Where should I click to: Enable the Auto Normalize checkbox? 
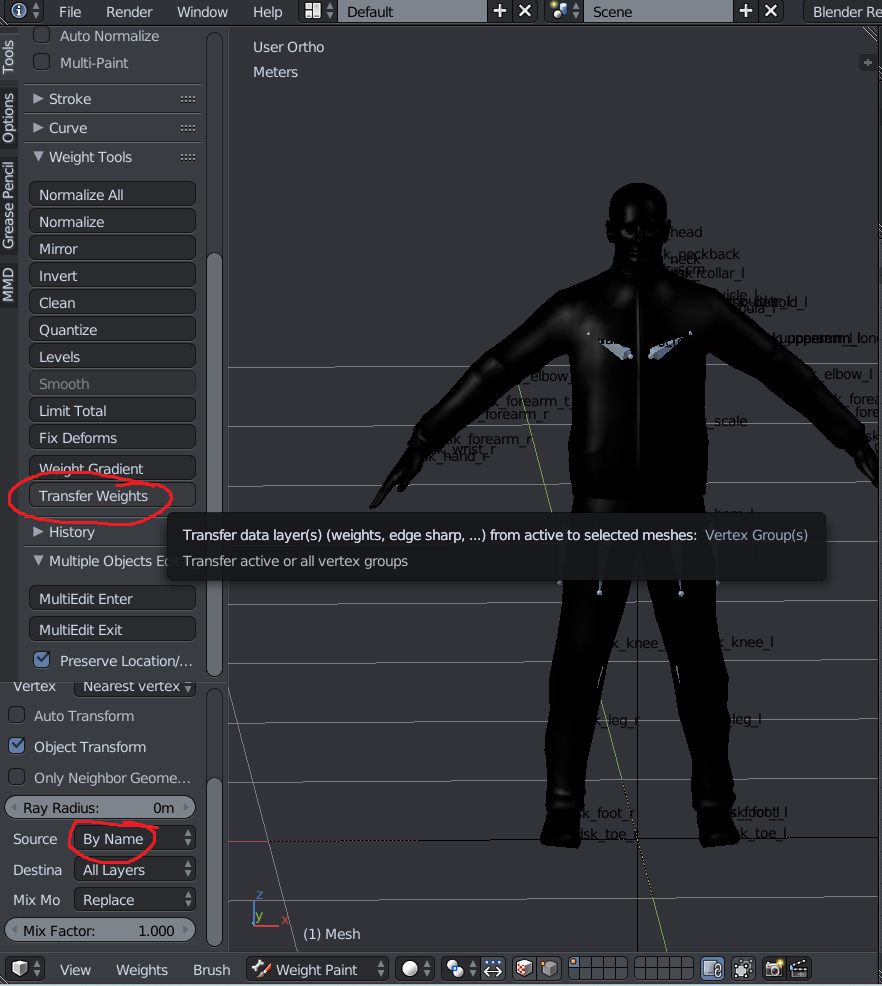click(x=41, y=35)
